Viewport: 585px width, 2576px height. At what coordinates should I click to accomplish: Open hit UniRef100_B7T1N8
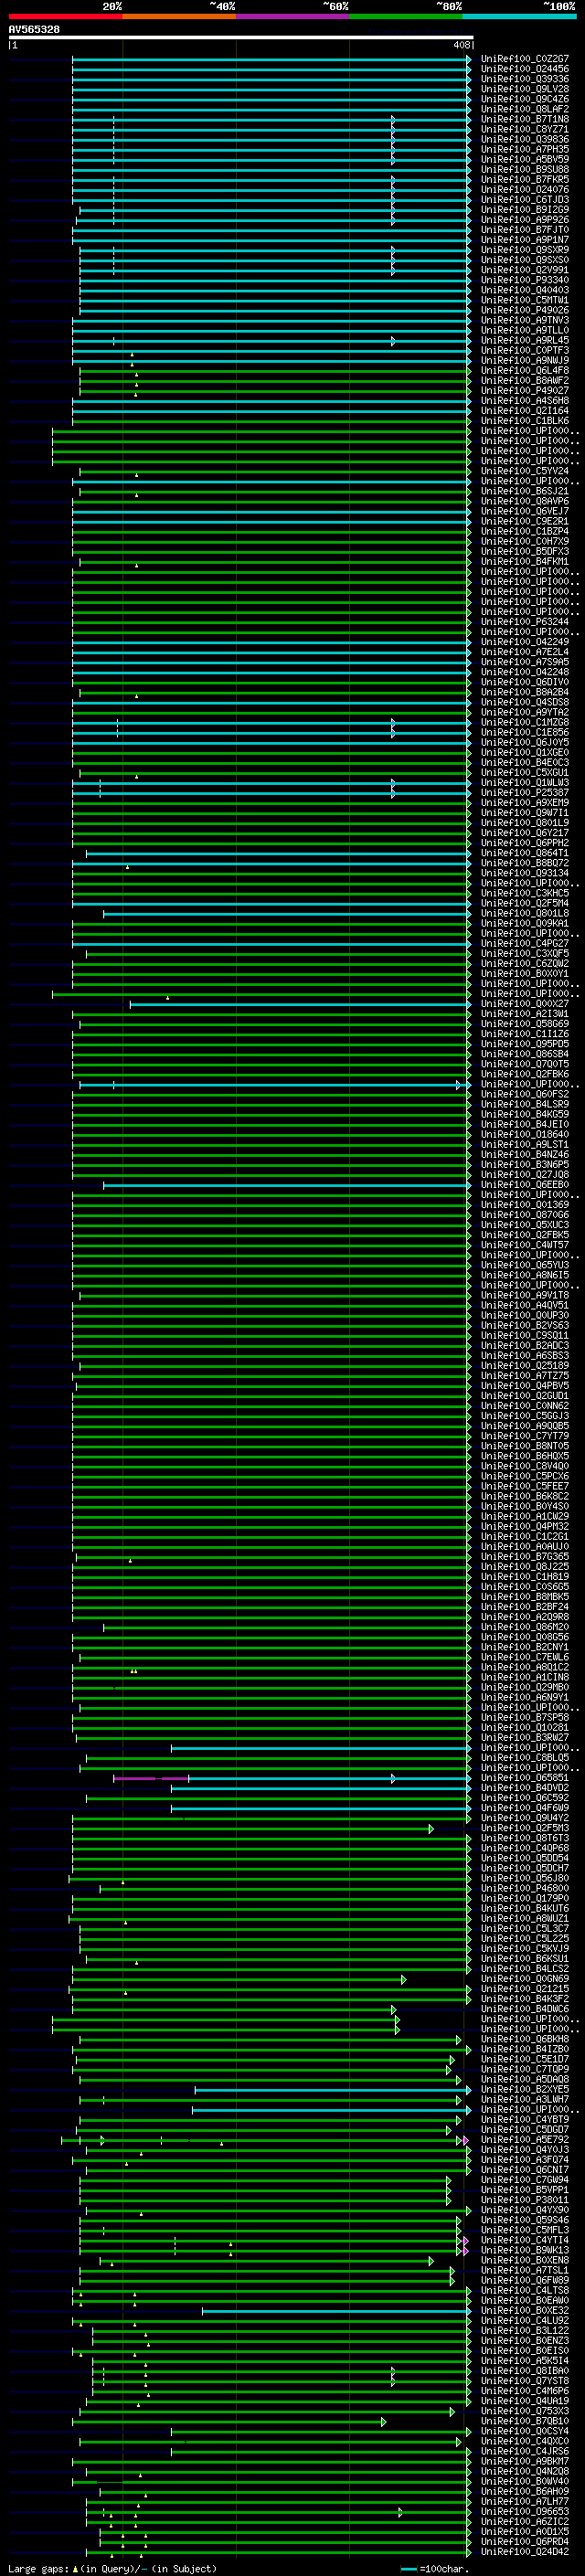525,119
